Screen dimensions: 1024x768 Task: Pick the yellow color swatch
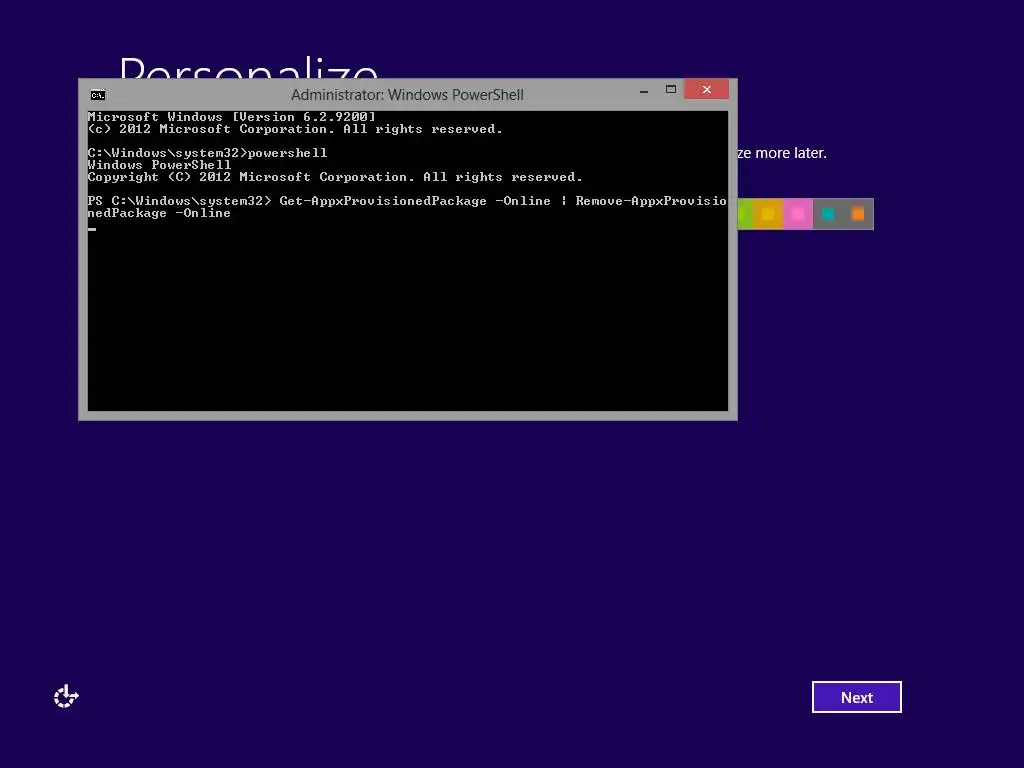(x=768, y=214)
